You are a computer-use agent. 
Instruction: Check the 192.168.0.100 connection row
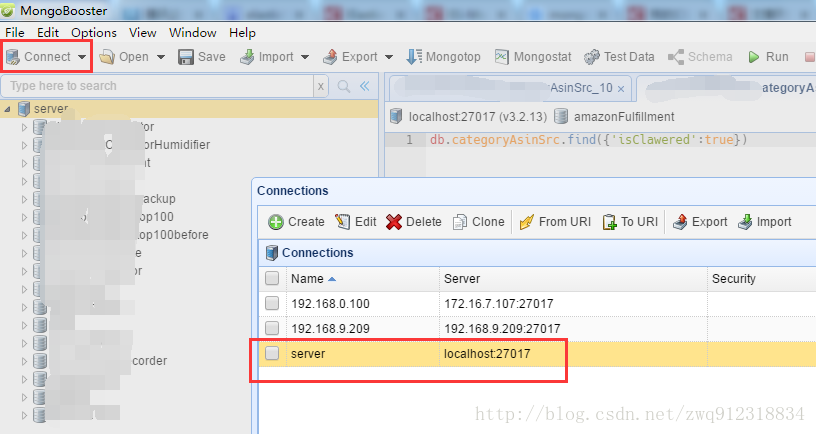[272, 303]
